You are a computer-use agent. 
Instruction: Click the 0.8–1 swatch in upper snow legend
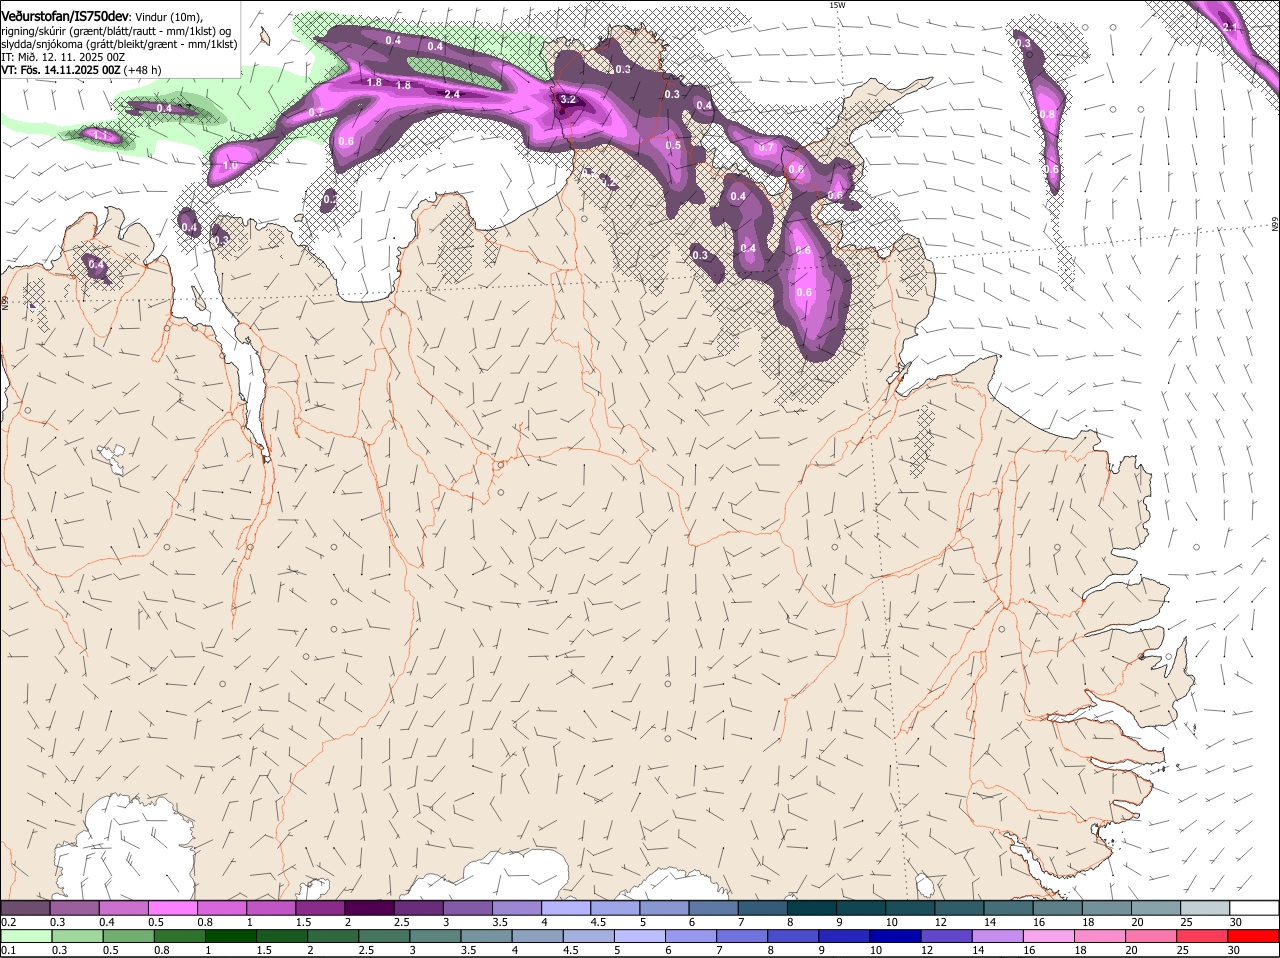221,907
